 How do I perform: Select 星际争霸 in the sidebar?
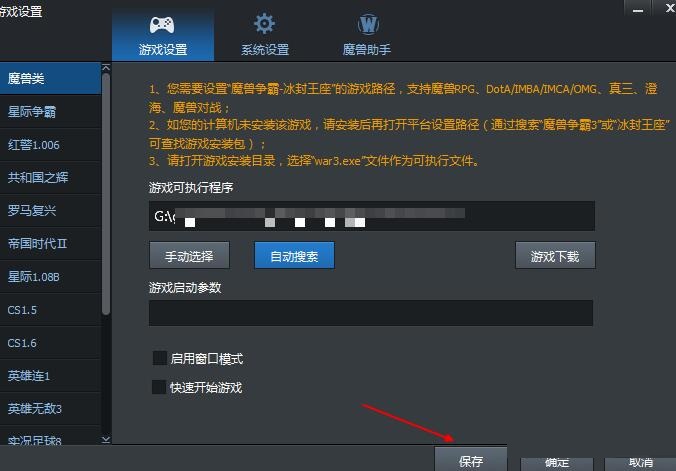click(x=50, y=112)
